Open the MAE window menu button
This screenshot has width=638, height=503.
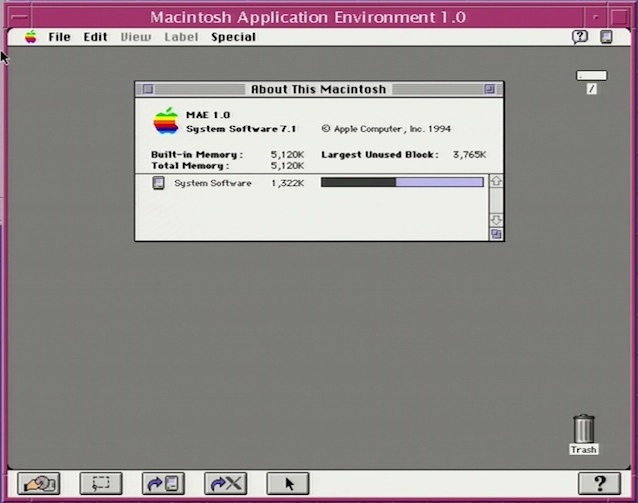pyautogui.click(x=20, y=17)
